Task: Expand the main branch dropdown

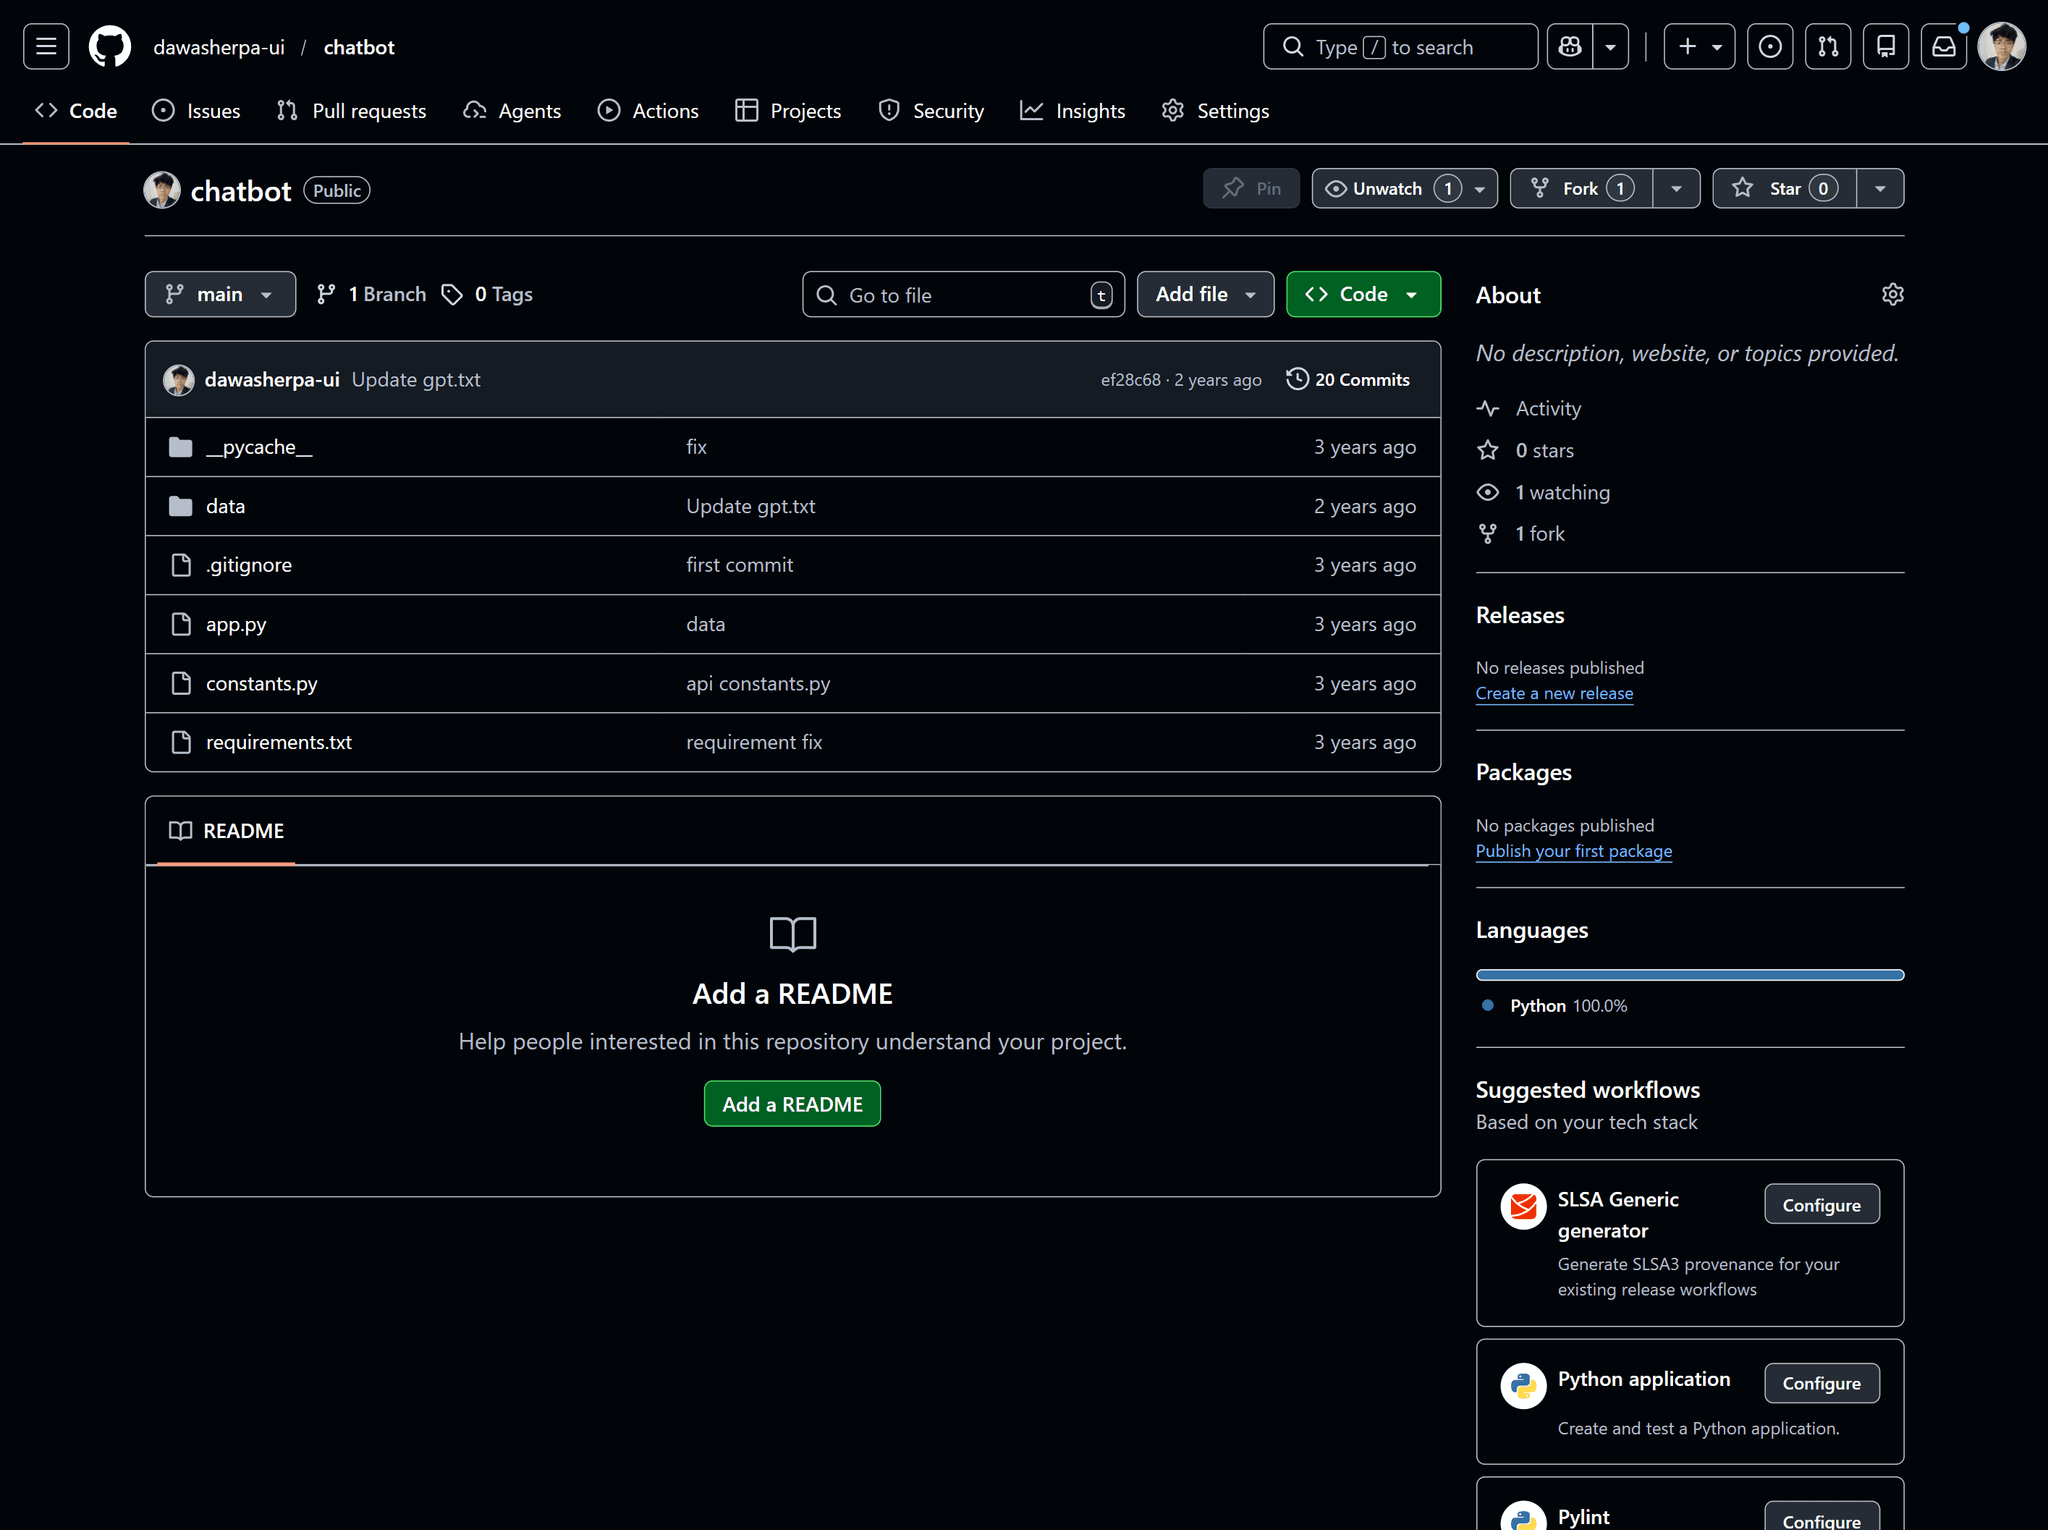Action: click(x=220, y=295)
